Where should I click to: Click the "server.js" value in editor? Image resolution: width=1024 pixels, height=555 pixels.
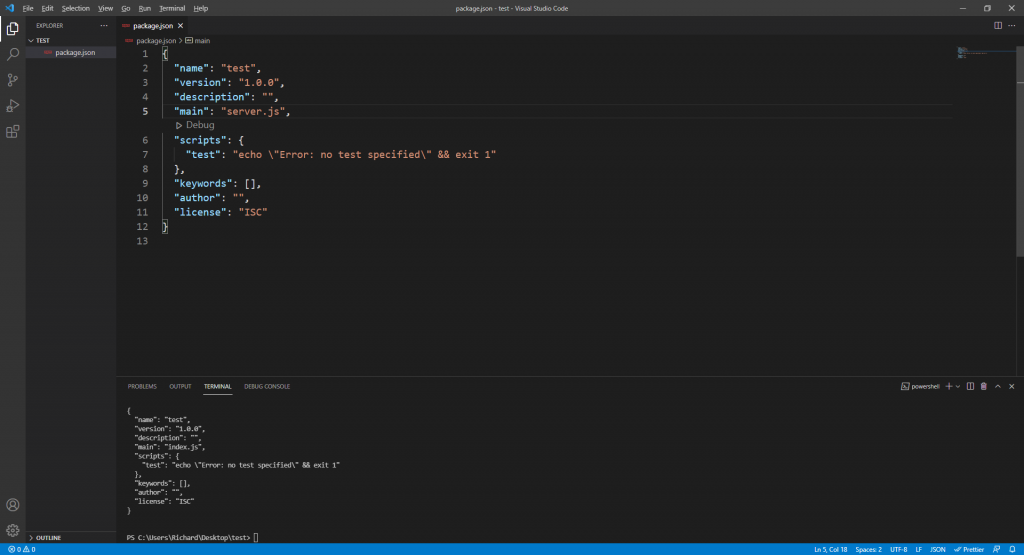coord(253,112)
